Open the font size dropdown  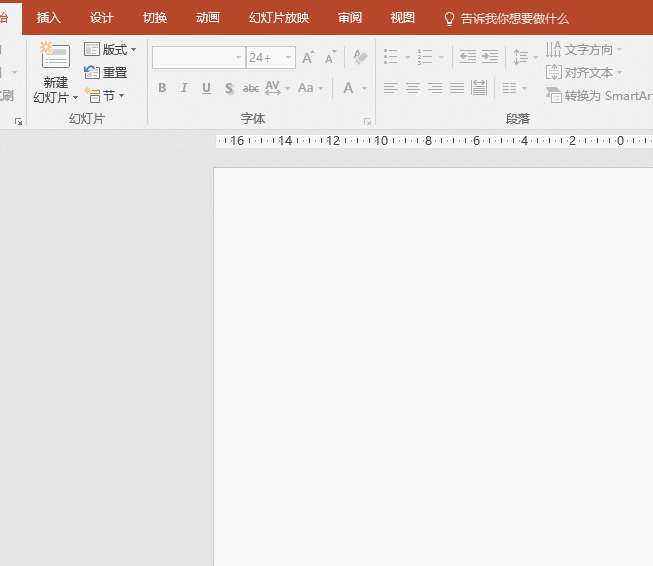(289, 58)
